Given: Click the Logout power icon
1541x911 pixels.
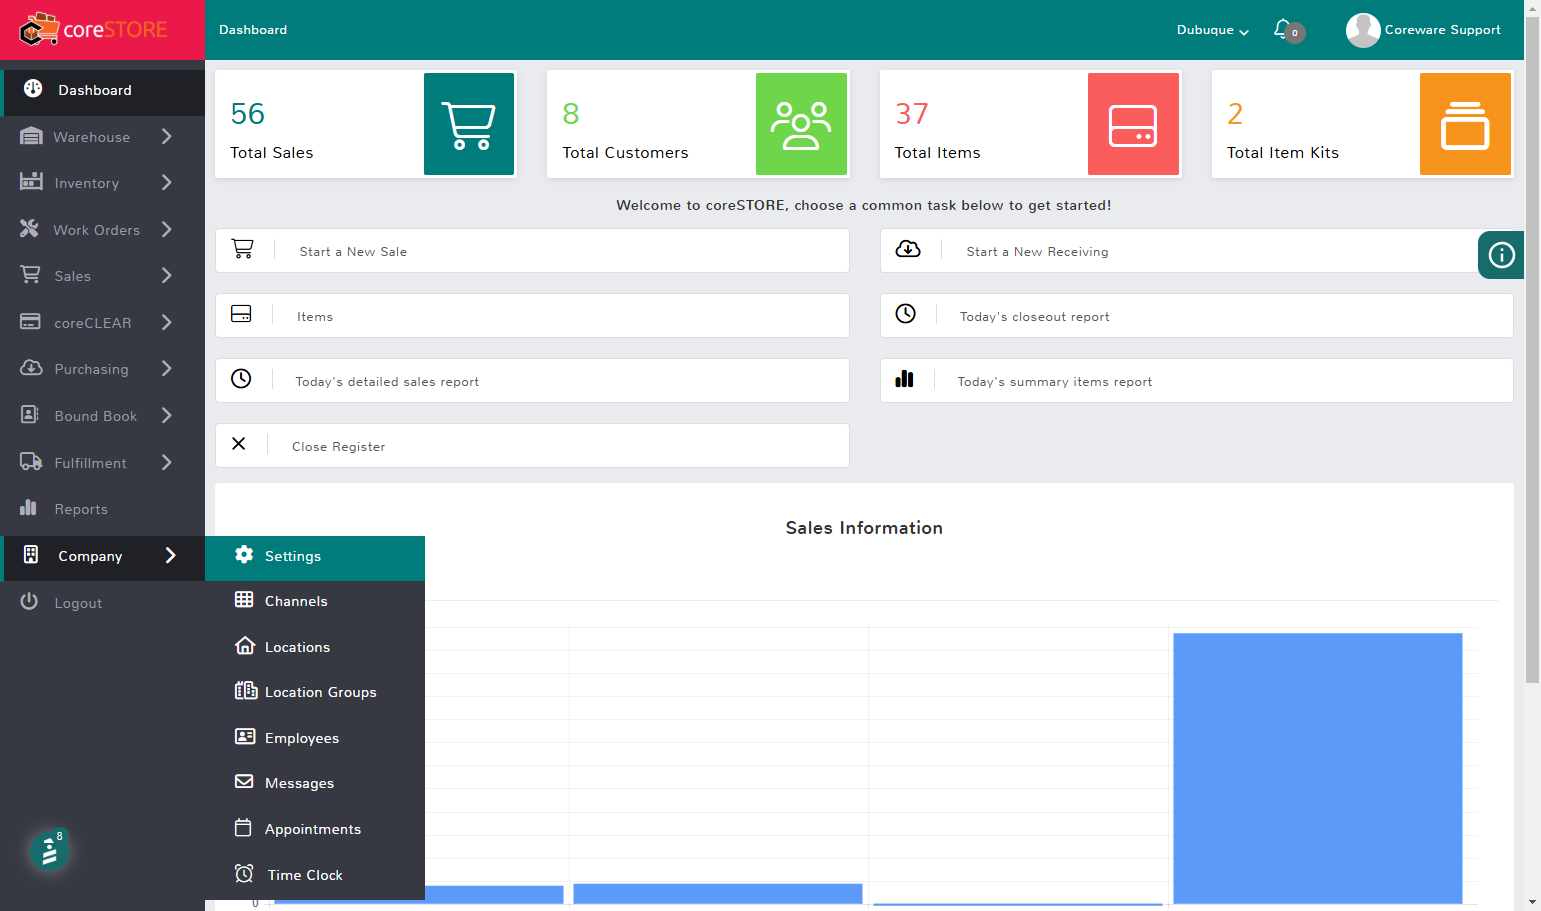Looking at the screenshot, I should click(x=29, y=602).
